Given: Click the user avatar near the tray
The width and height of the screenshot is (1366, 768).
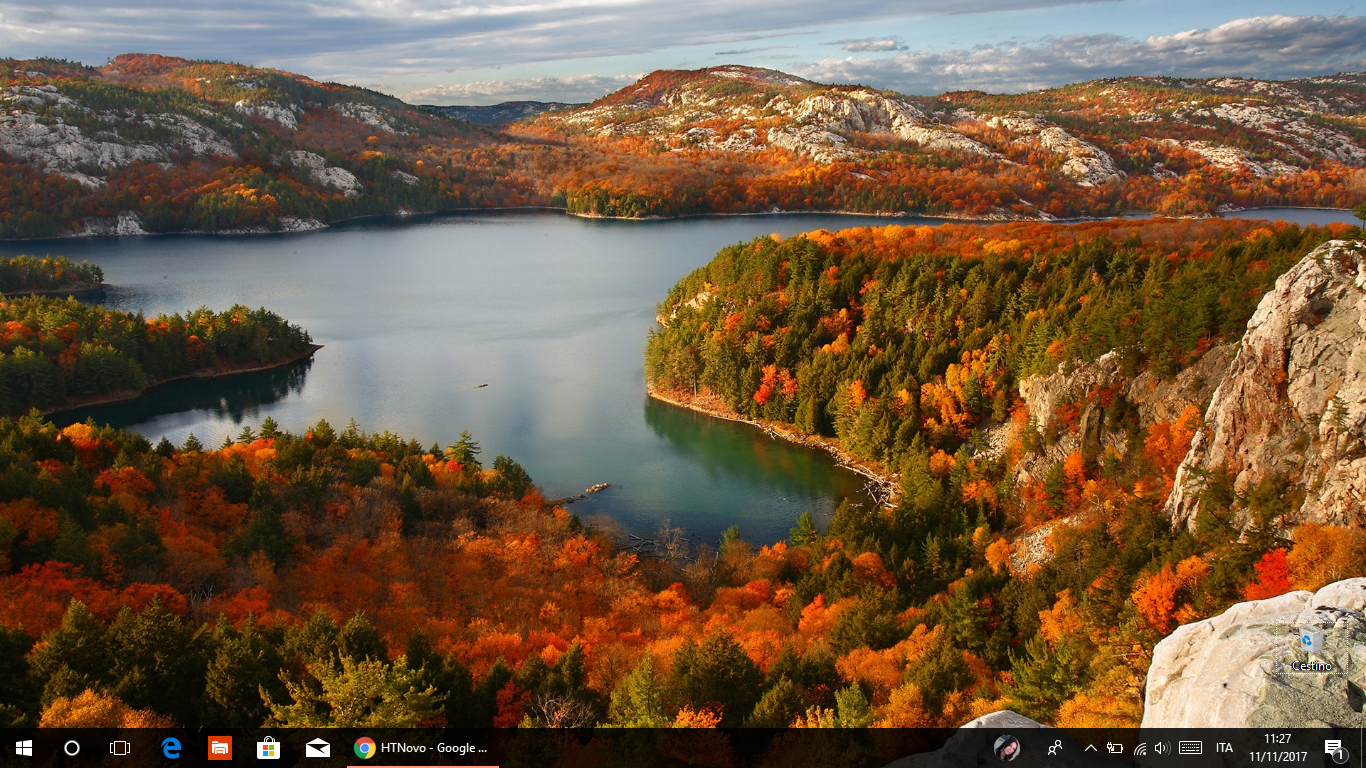Looking at the screenshot, I should (1007, 748).
